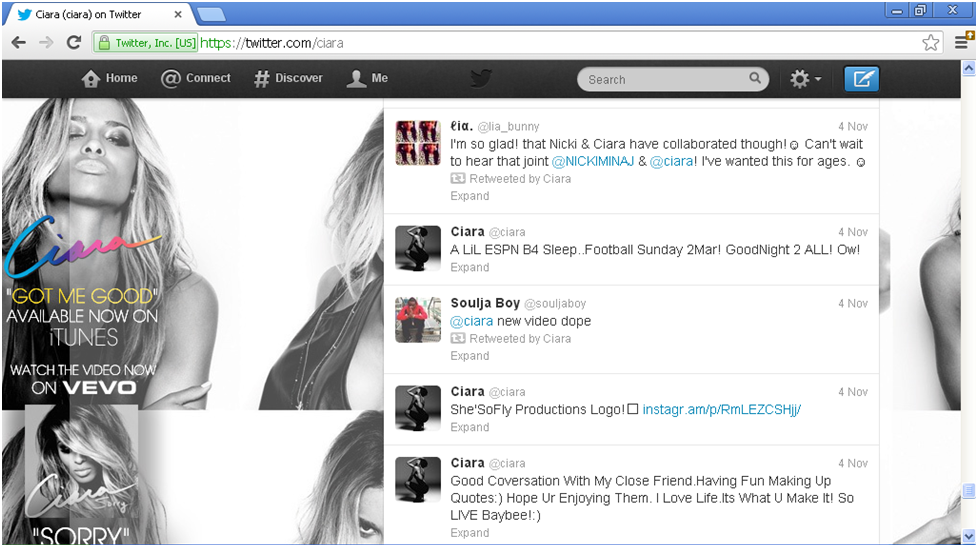Click the browser forward arrow
Screen dimensions: 976x545
pyautogui.click(x=46, y=43)
